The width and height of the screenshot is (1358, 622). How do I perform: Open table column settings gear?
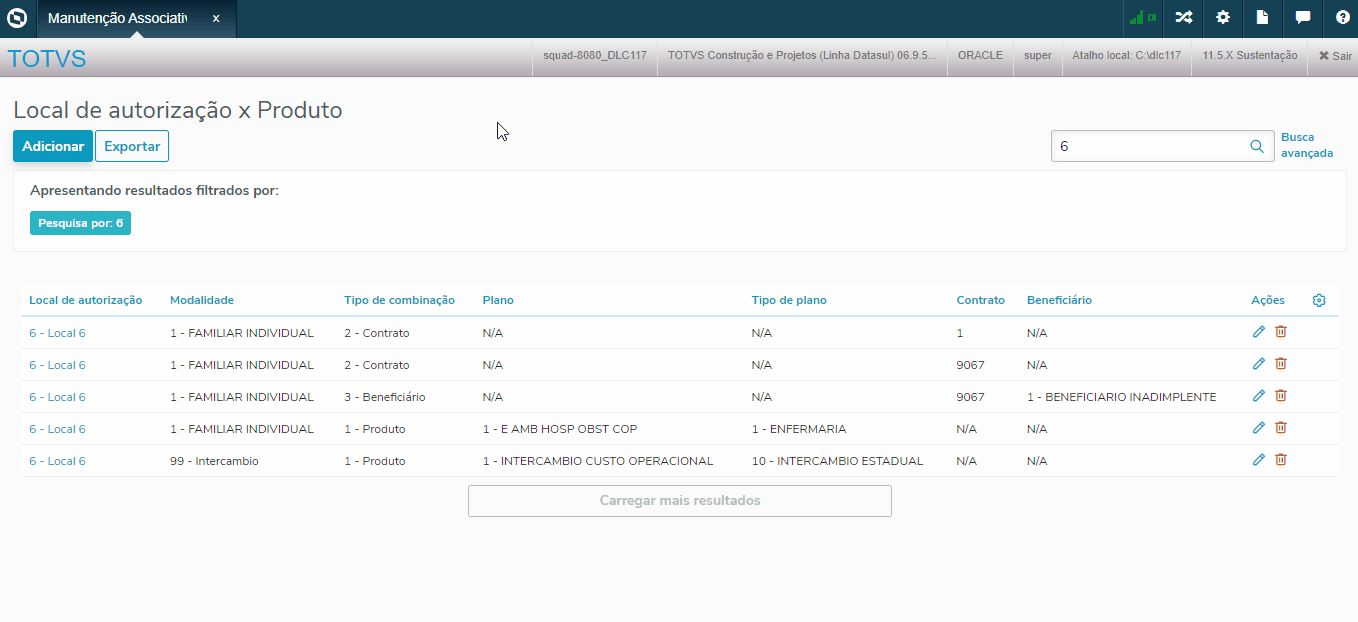click(1319, 300)
